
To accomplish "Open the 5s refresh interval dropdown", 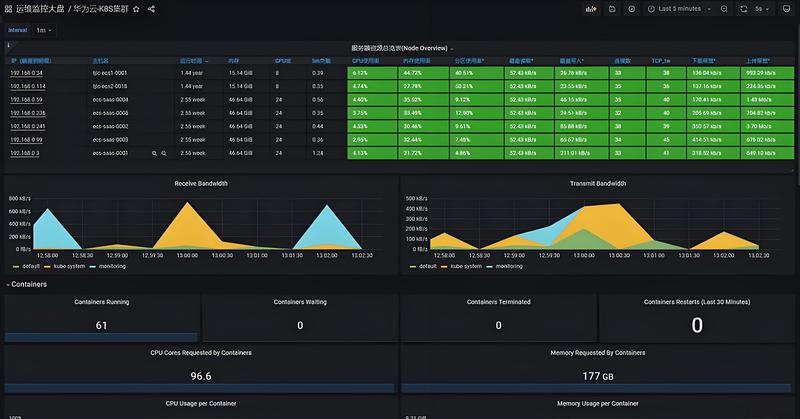I will [762, 9].
